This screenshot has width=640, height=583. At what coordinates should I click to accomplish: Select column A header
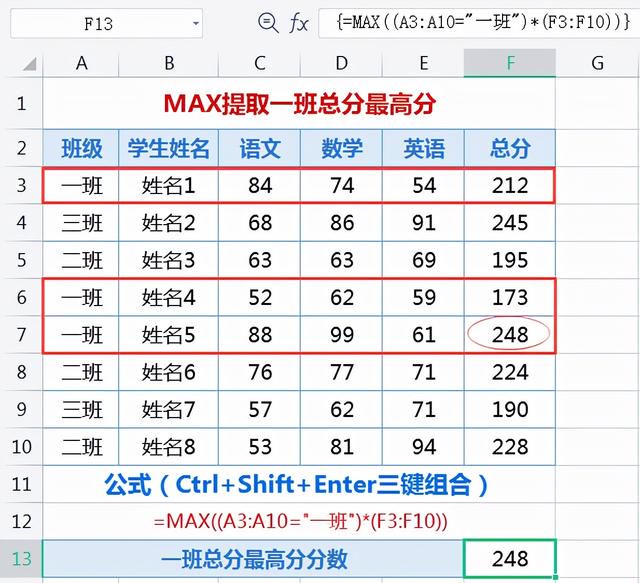[x=81, y=63]
